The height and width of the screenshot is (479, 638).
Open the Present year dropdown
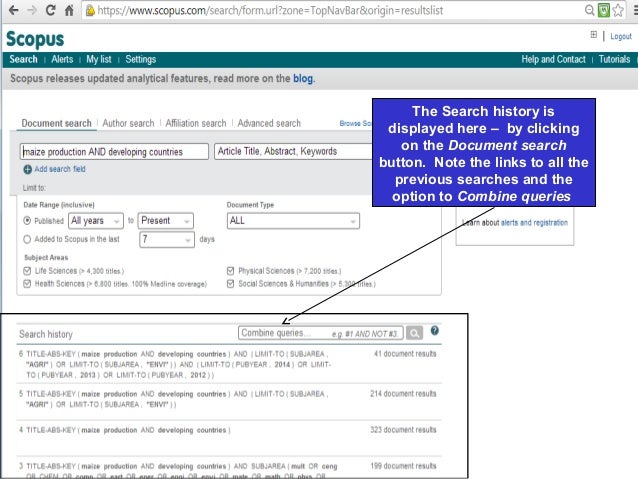point(166,221)
